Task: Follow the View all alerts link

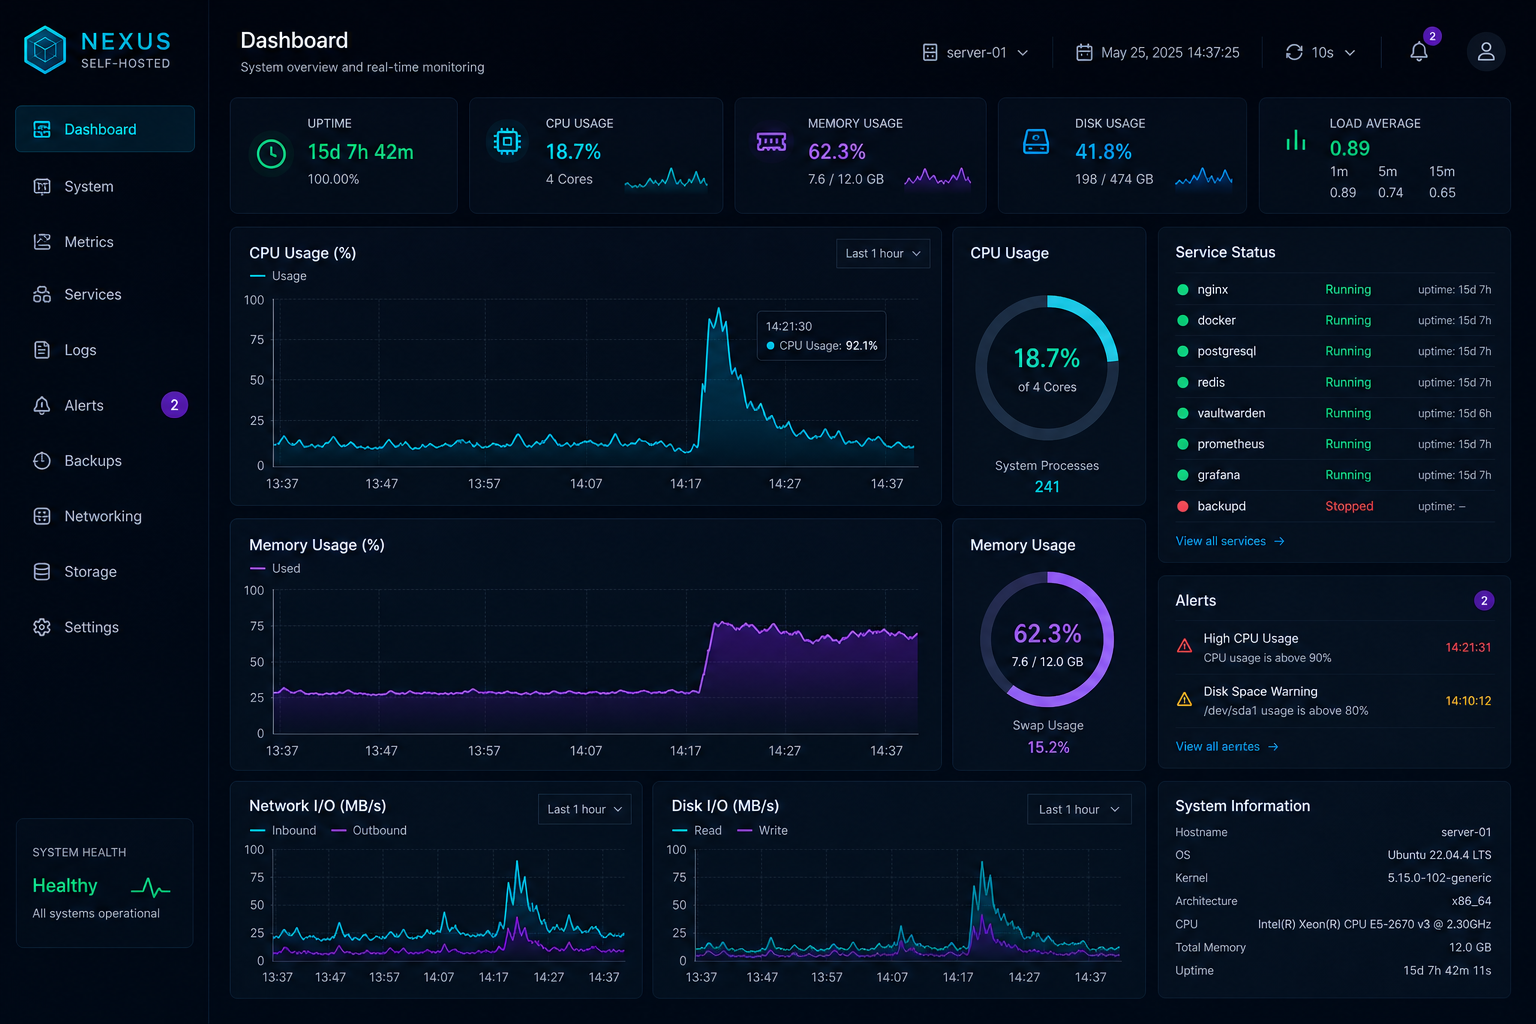Action: [x=1227, y=746]
